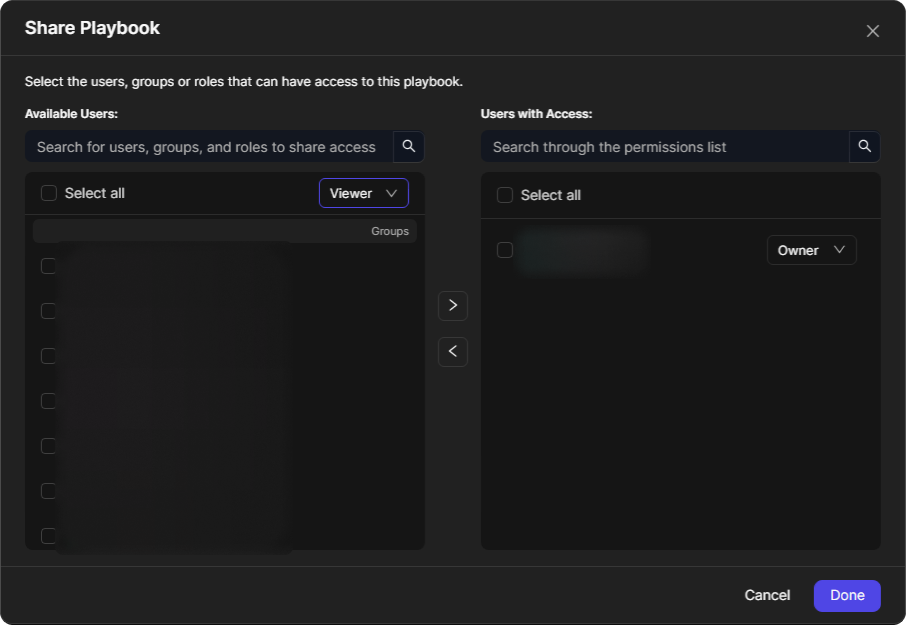This screenshot has width=906, height=625.
Task: Open the Owner permission dropdown
Action: 811,250
